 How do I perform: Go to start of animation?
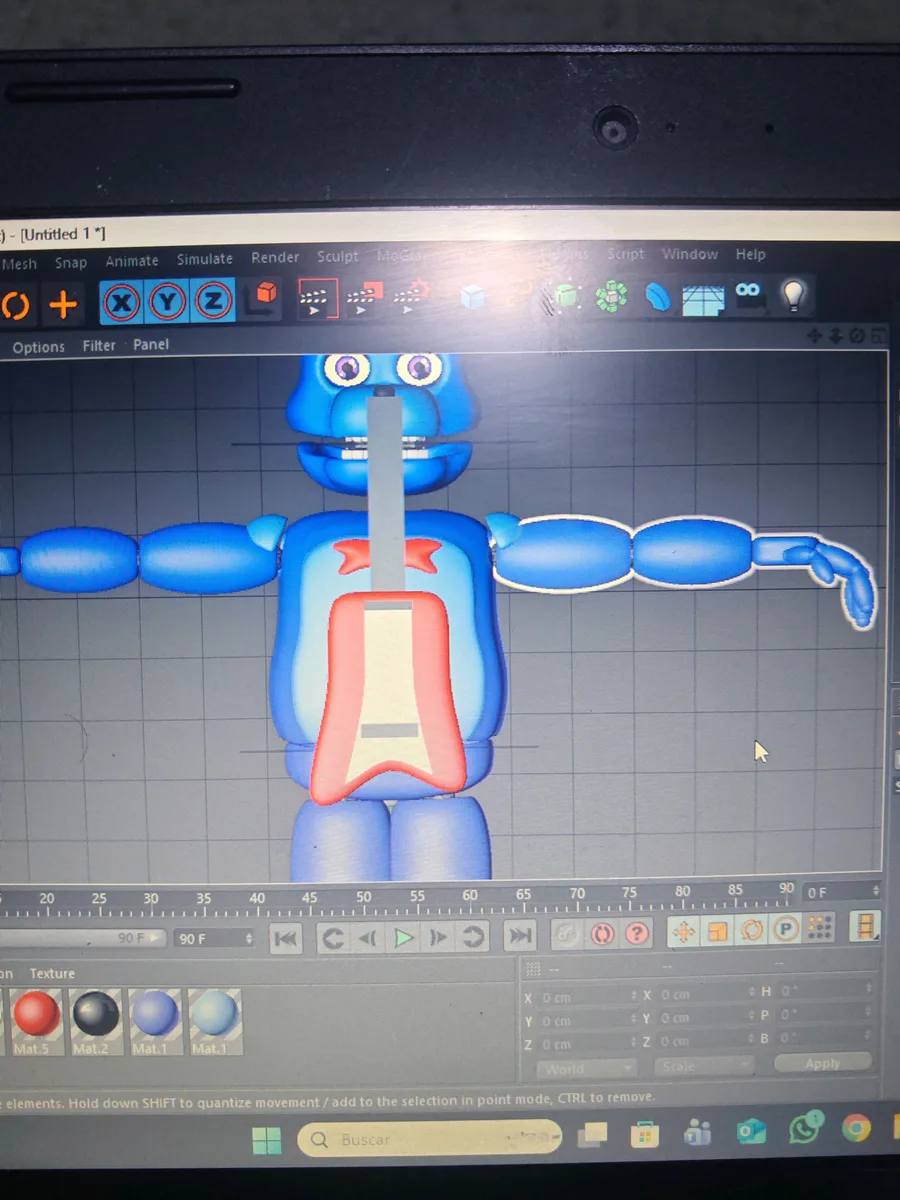286,938
